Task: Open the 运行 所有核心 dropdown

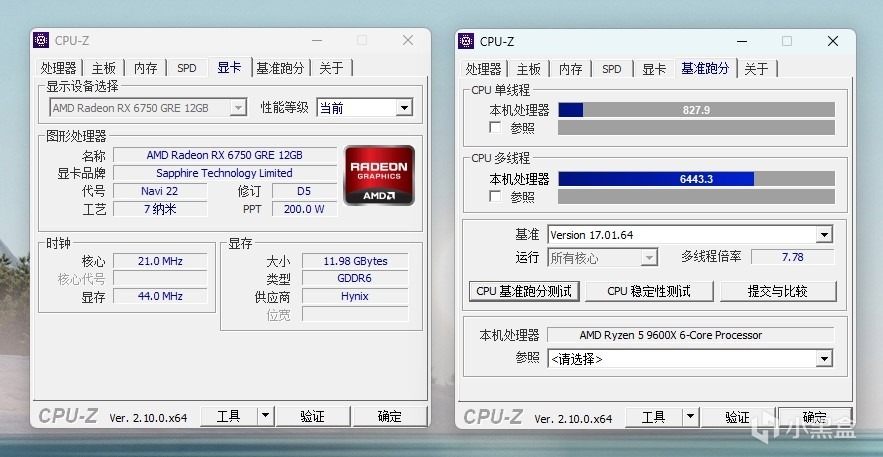Action: pos(603,258)
